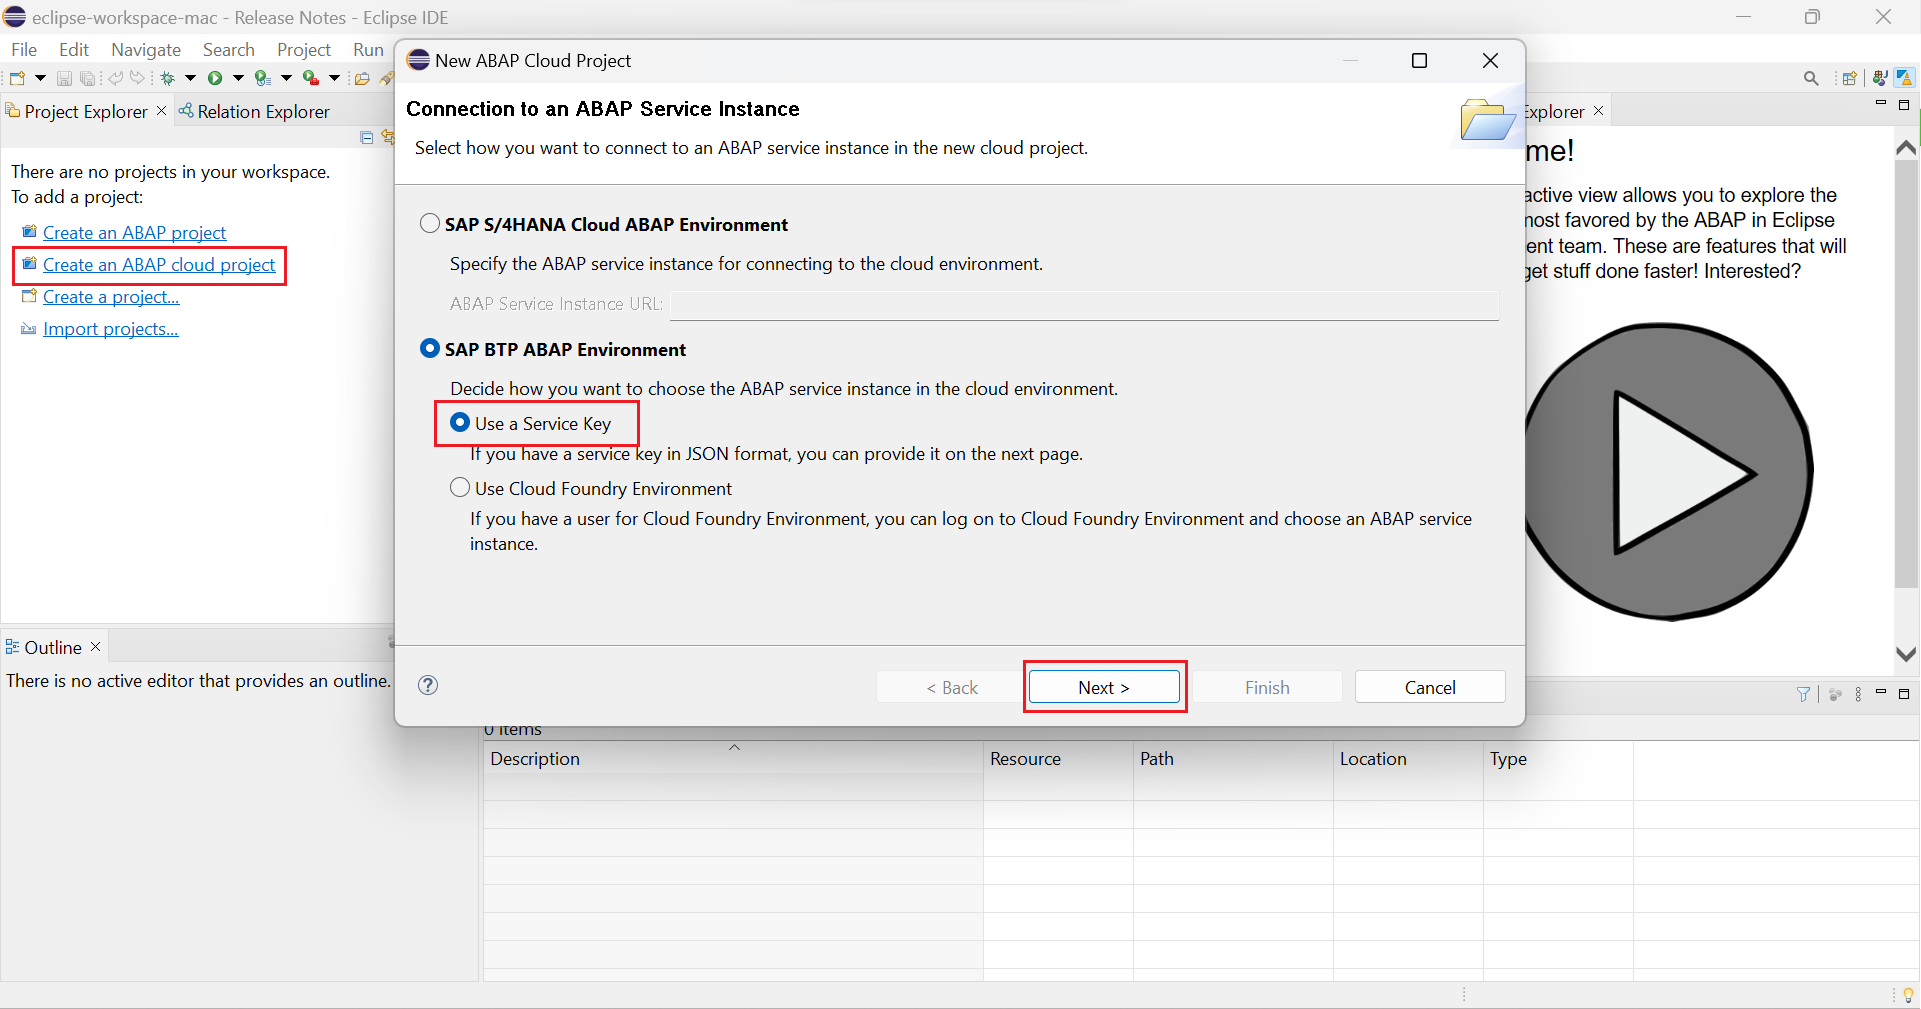Click the Save All toolbar icon
This screenshot has width=1921, height=1009.
pyautogui.click(x=88, y=78)
